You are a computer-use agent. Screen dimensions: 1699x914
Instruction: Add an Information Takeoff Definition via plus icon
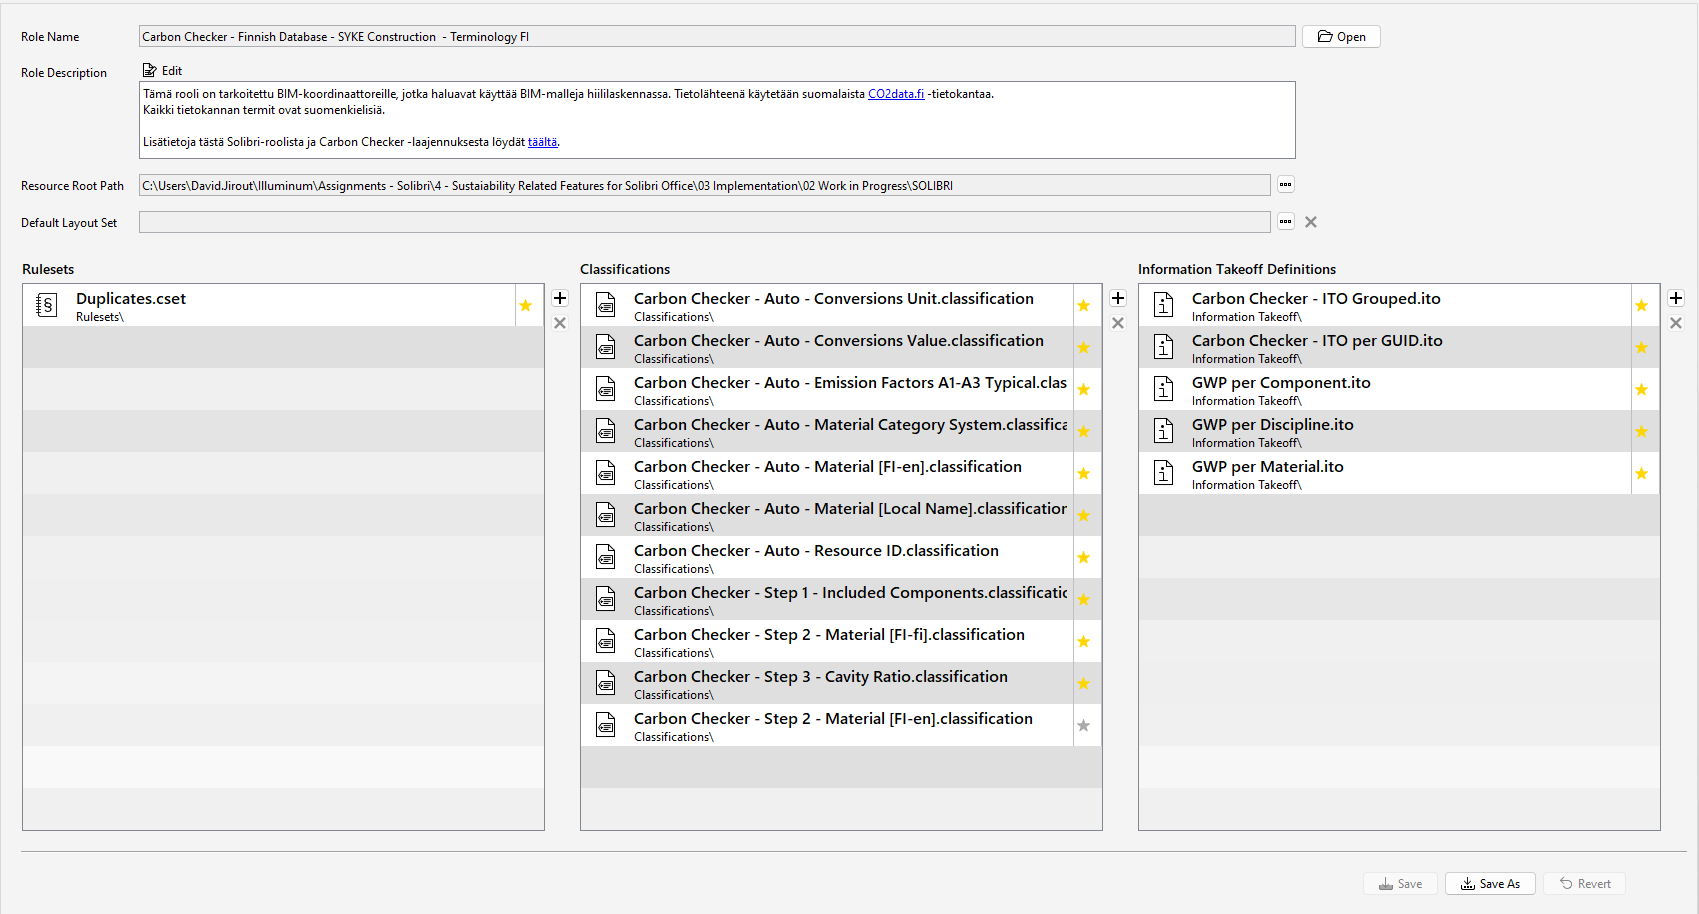1676,298
